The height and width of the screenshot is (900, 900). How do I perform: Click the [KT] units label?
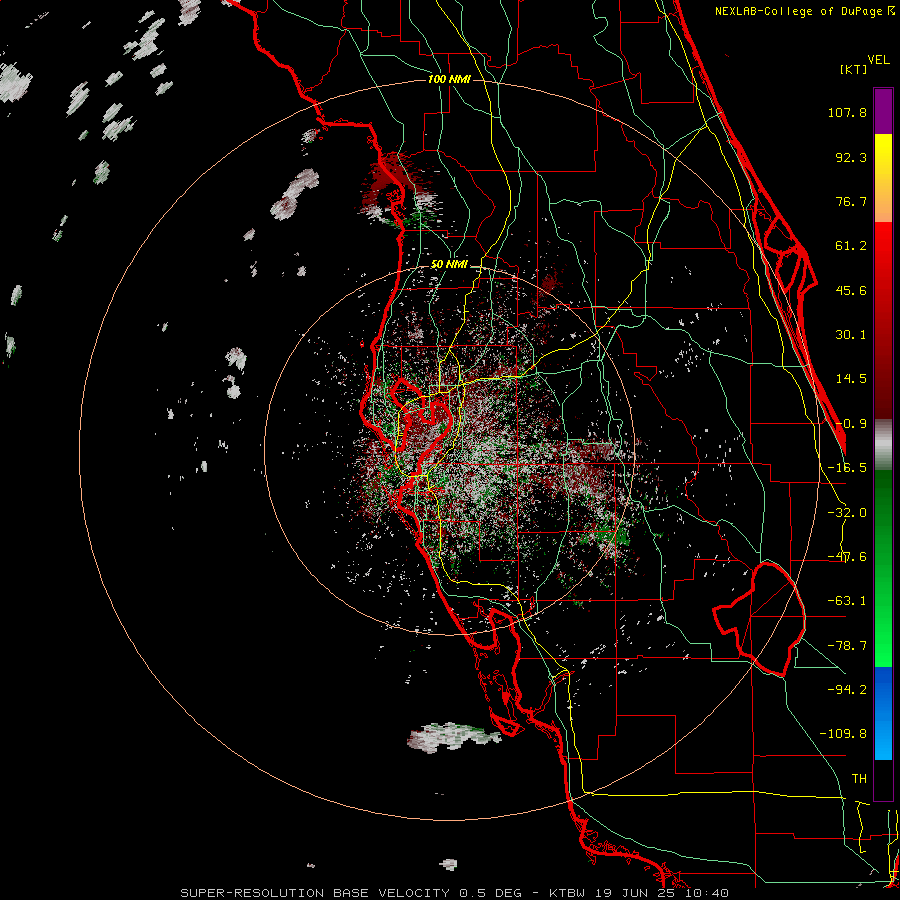pyautogui.click(x=853, y=69)
